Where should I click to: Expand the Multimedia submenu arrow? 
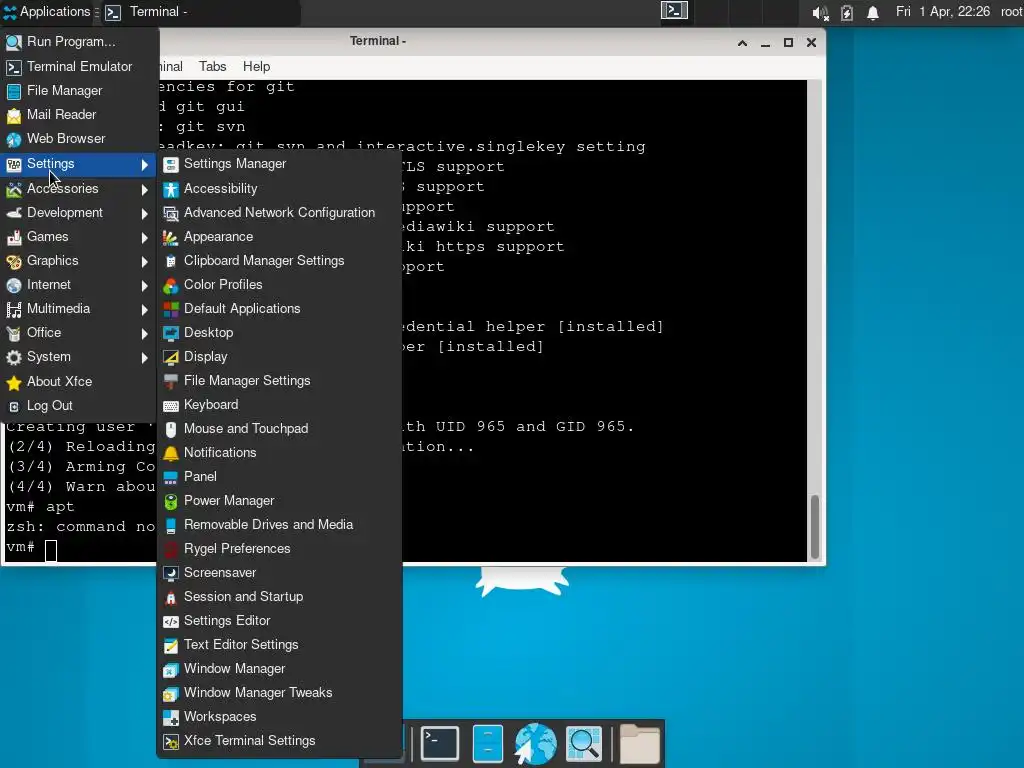[x=144, y=310]
